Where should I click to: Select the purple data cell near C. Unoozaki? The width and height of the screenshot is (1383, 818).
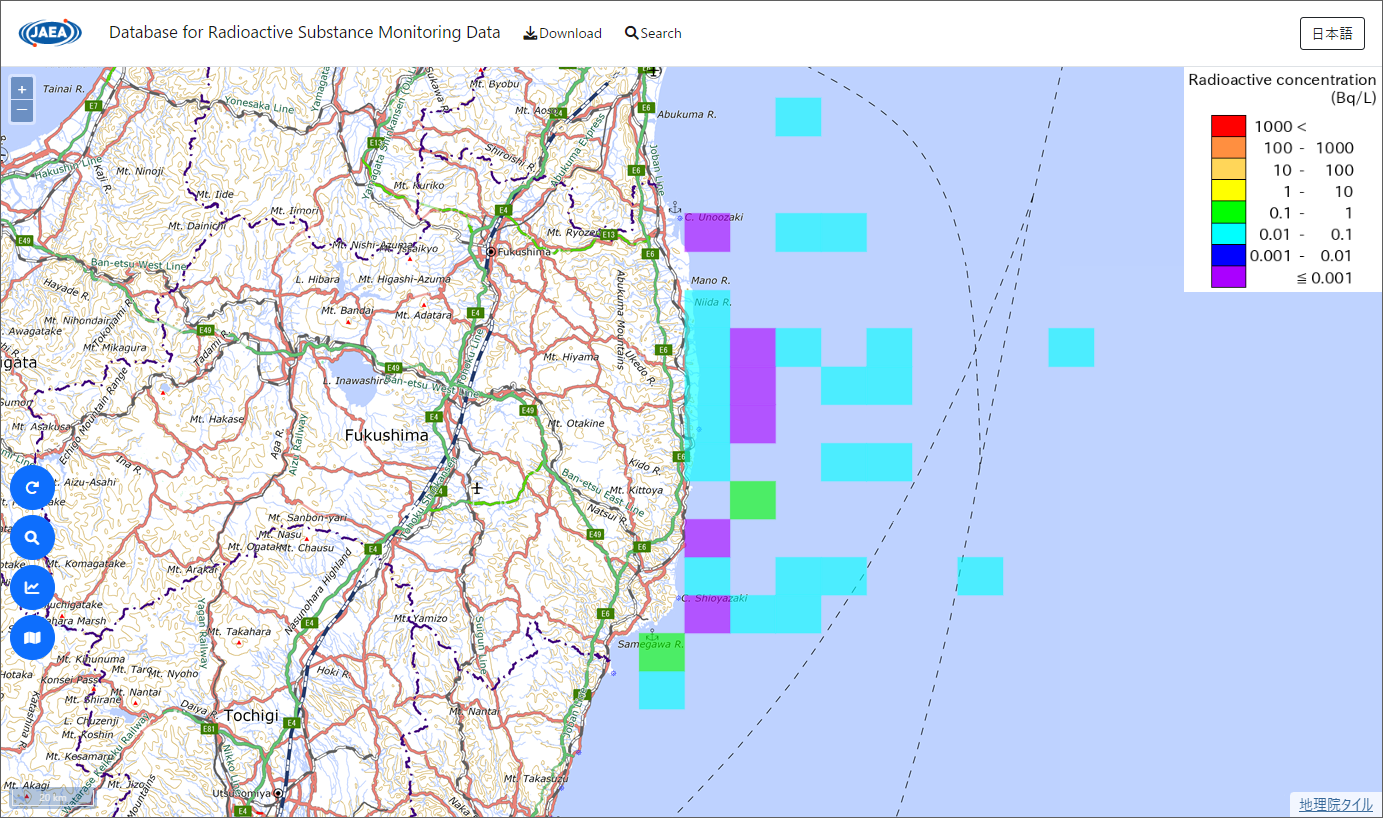tap(707, 233)
